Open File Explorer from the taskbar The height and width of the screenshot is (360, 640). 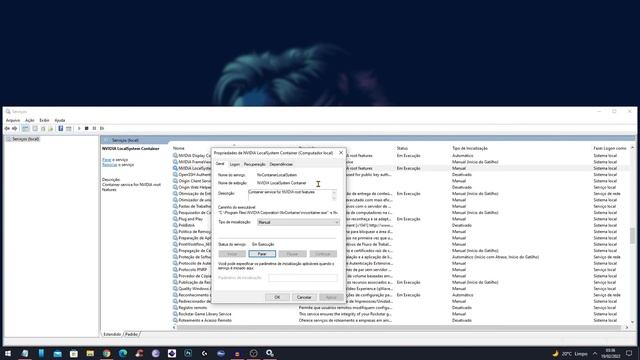pyautogui.click(x=90, y=353)
